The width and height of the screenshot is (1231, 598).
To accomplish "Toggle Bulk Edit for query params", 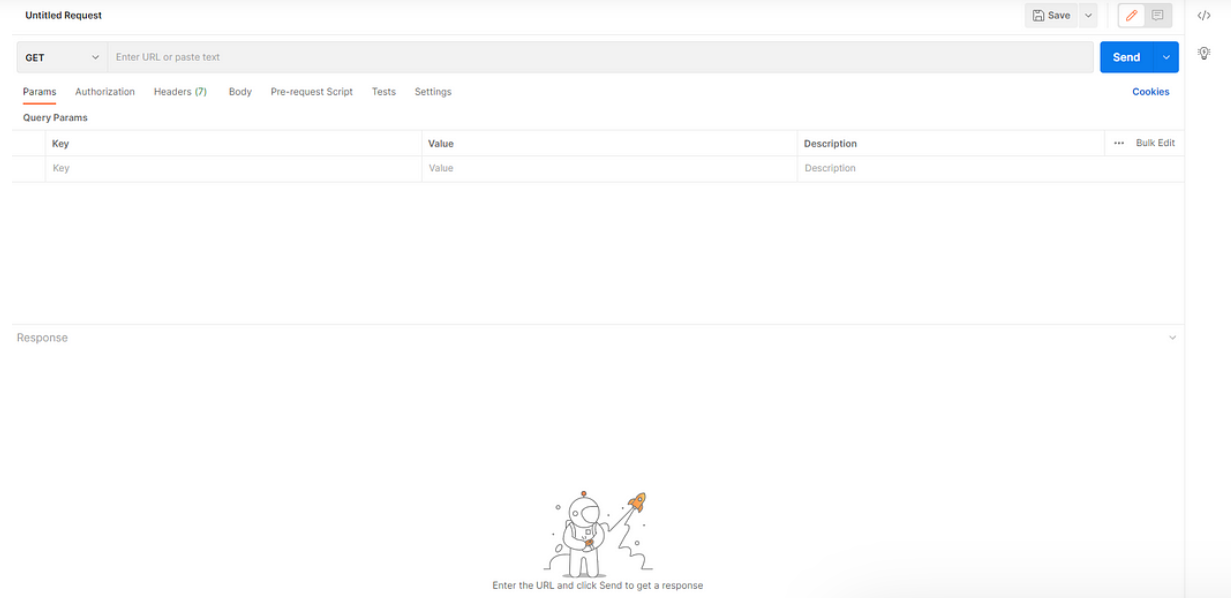I will [x=1155, y=143].
